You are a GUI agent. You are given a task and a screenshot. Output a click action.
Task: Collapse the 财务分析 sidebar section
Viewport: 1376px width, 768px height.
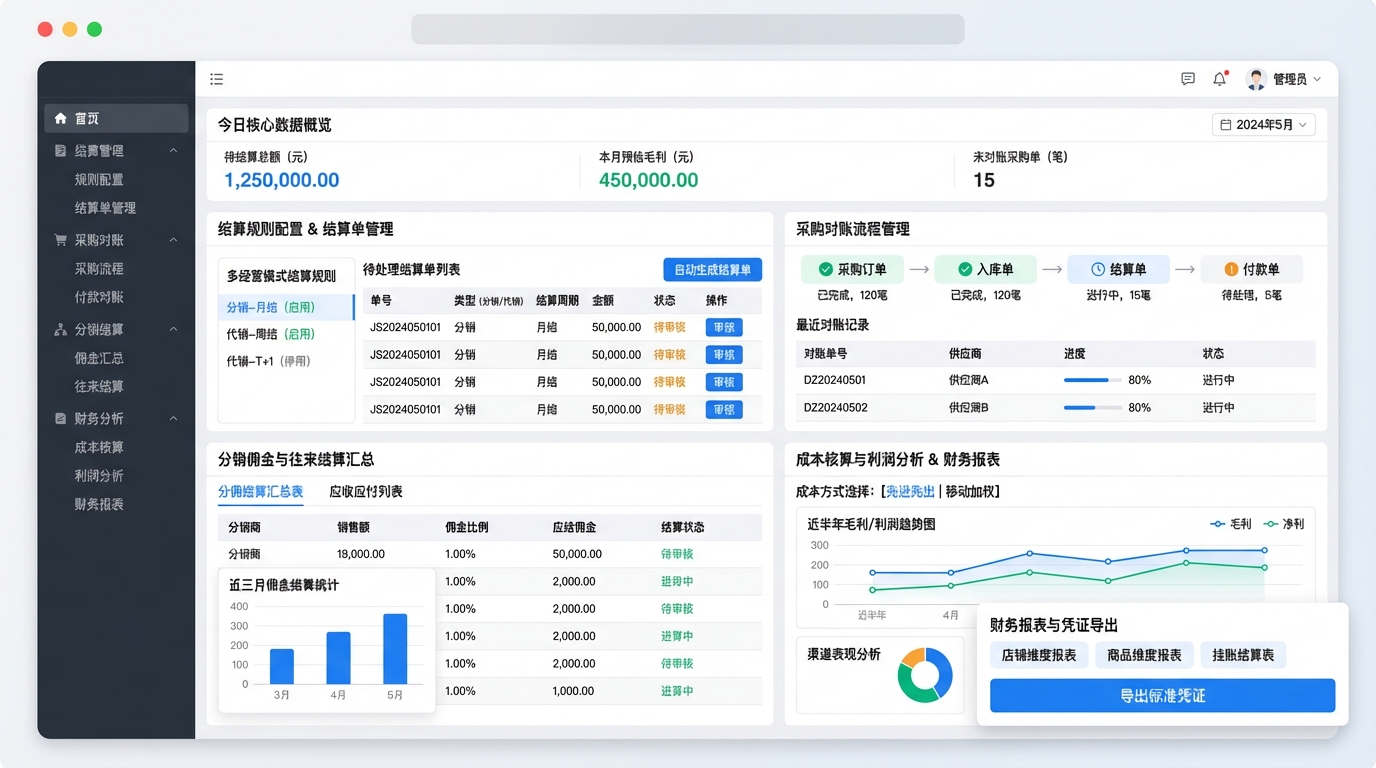[173, 418]
